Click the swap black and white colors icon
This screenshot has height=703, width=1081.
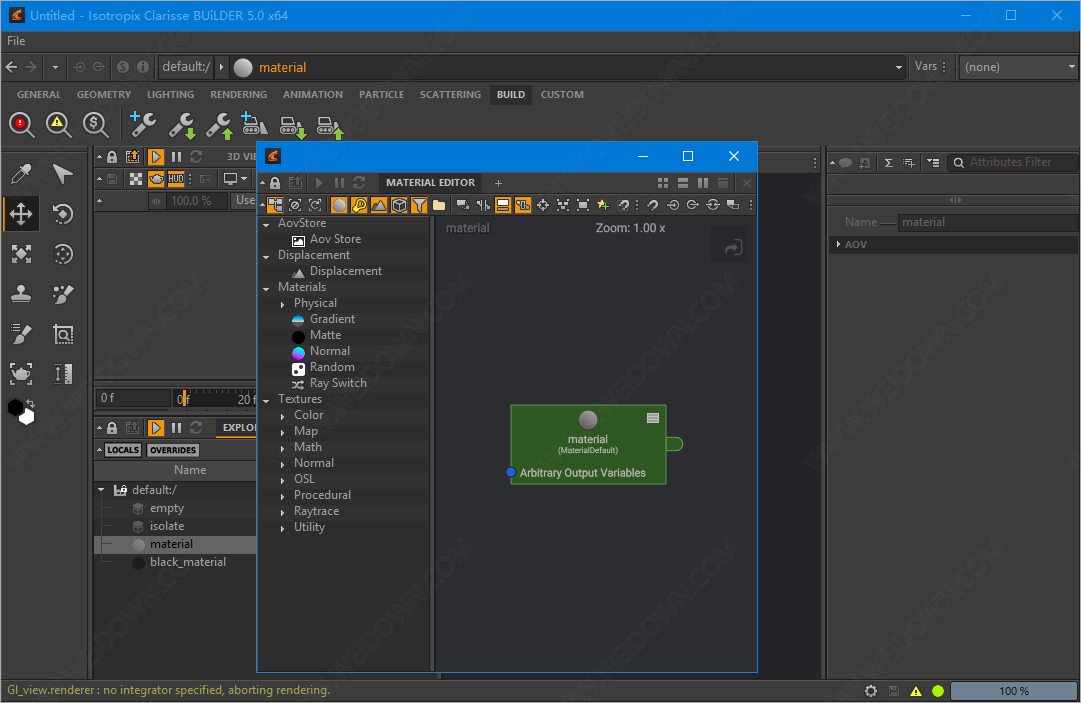click(30, 403)
